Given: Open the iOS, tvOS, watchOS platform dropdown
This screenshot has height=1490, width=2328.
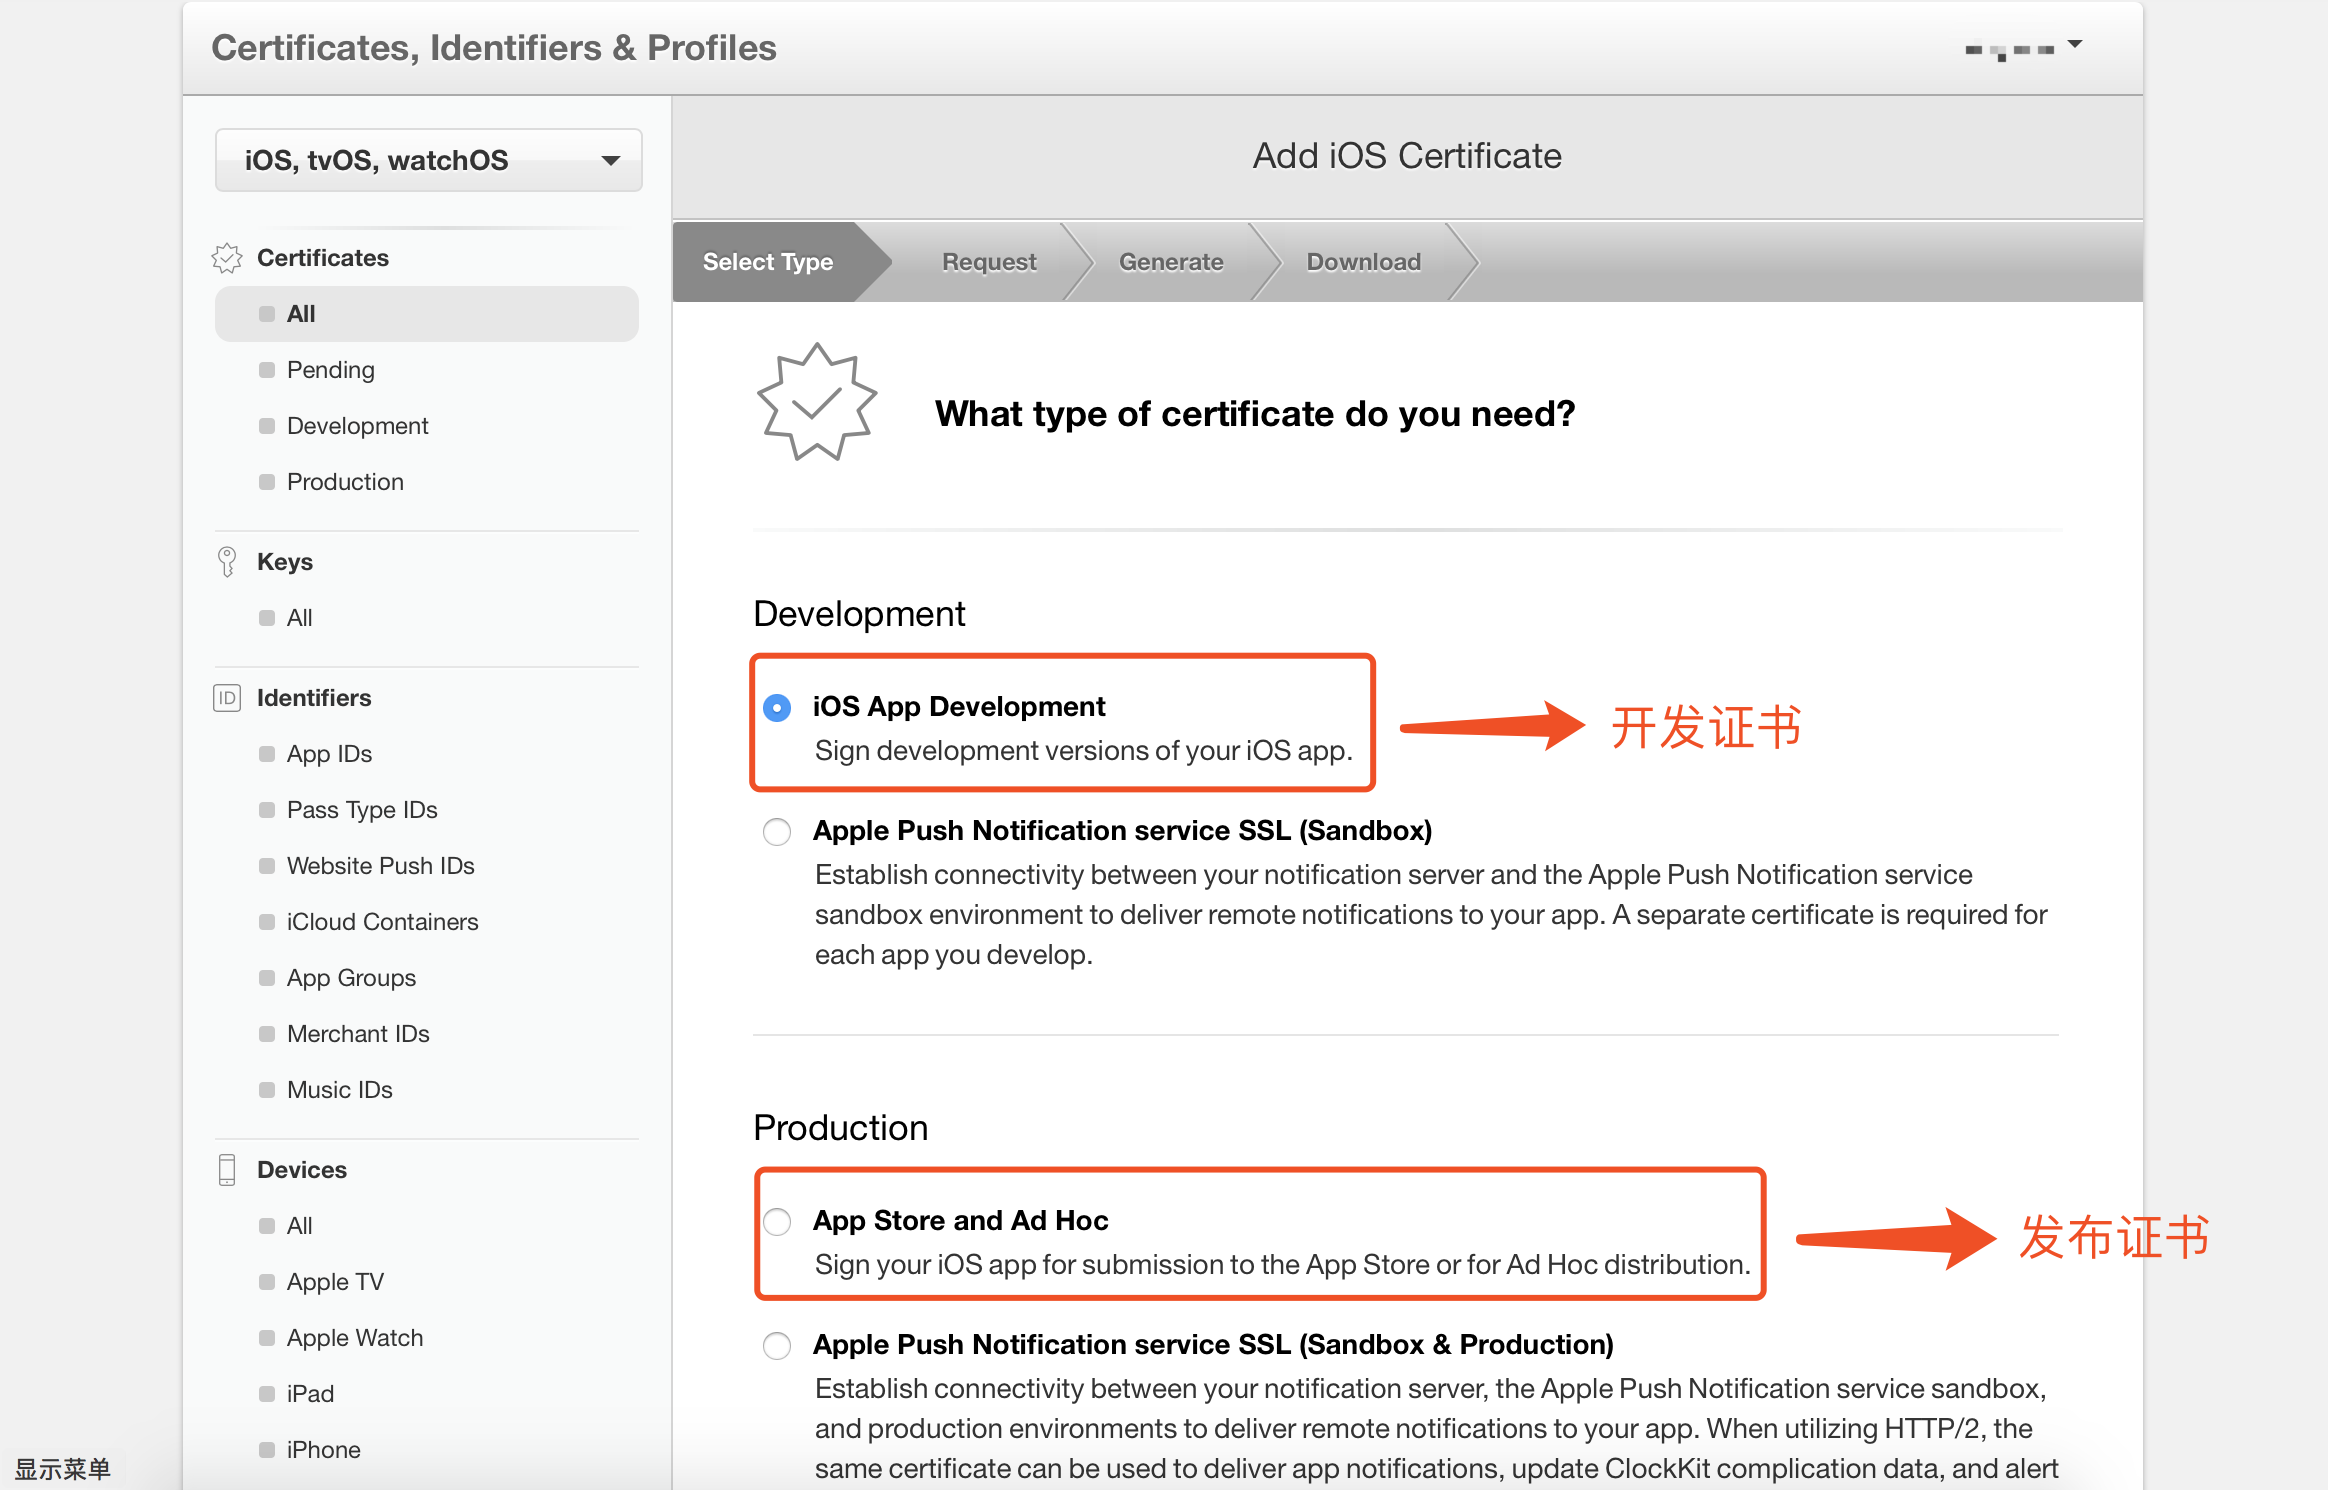Looking at the screenshot, I should pyautogui.click(x=428, y=160).
